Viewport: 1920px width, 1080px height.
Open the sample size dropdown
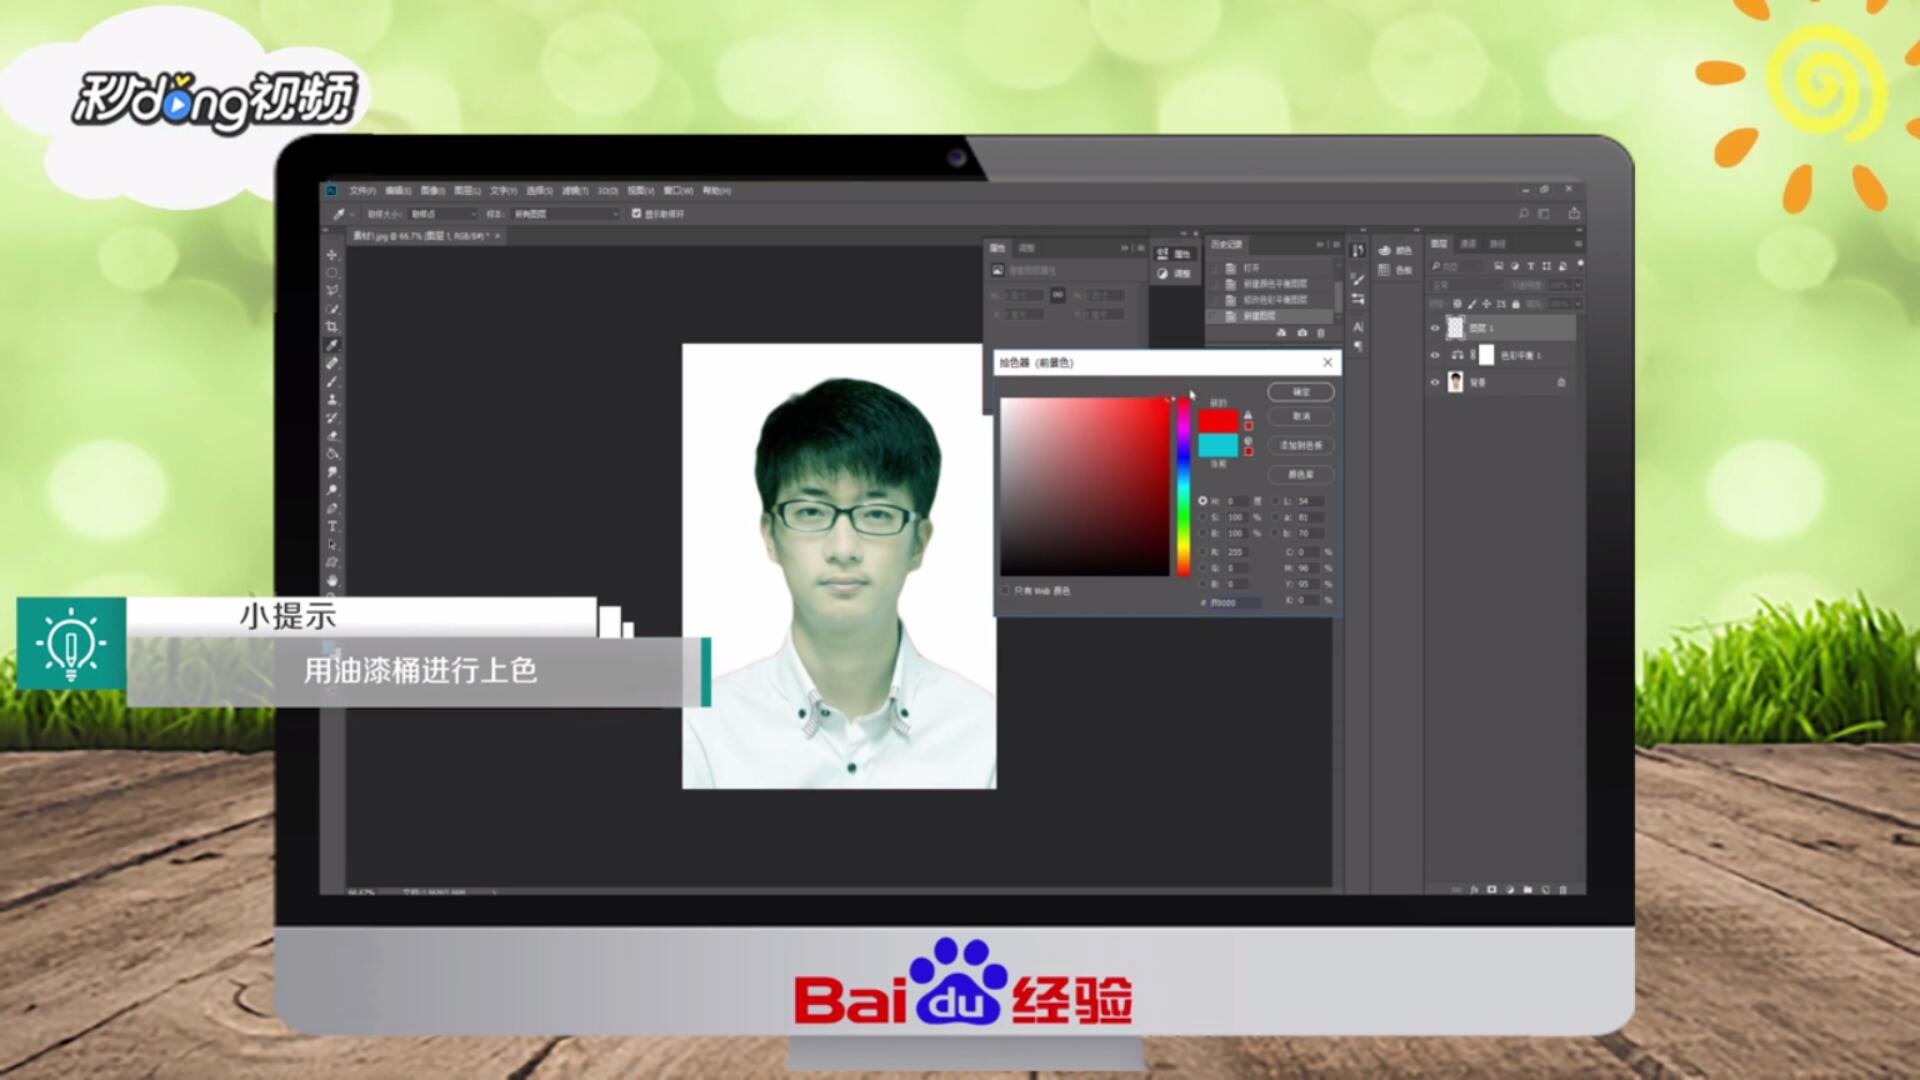tap(444, 214)
